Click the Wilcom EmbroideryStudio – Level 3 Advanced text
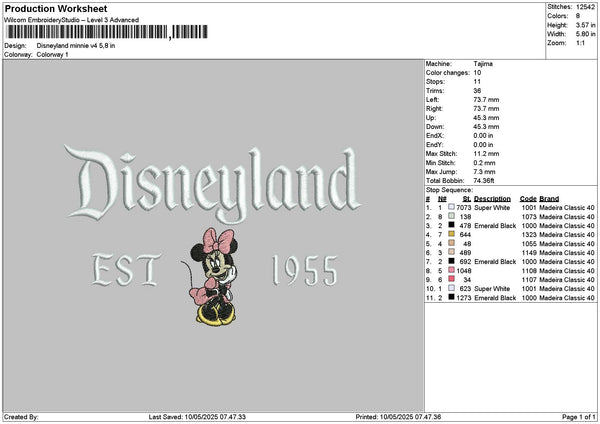 point(72,20)
